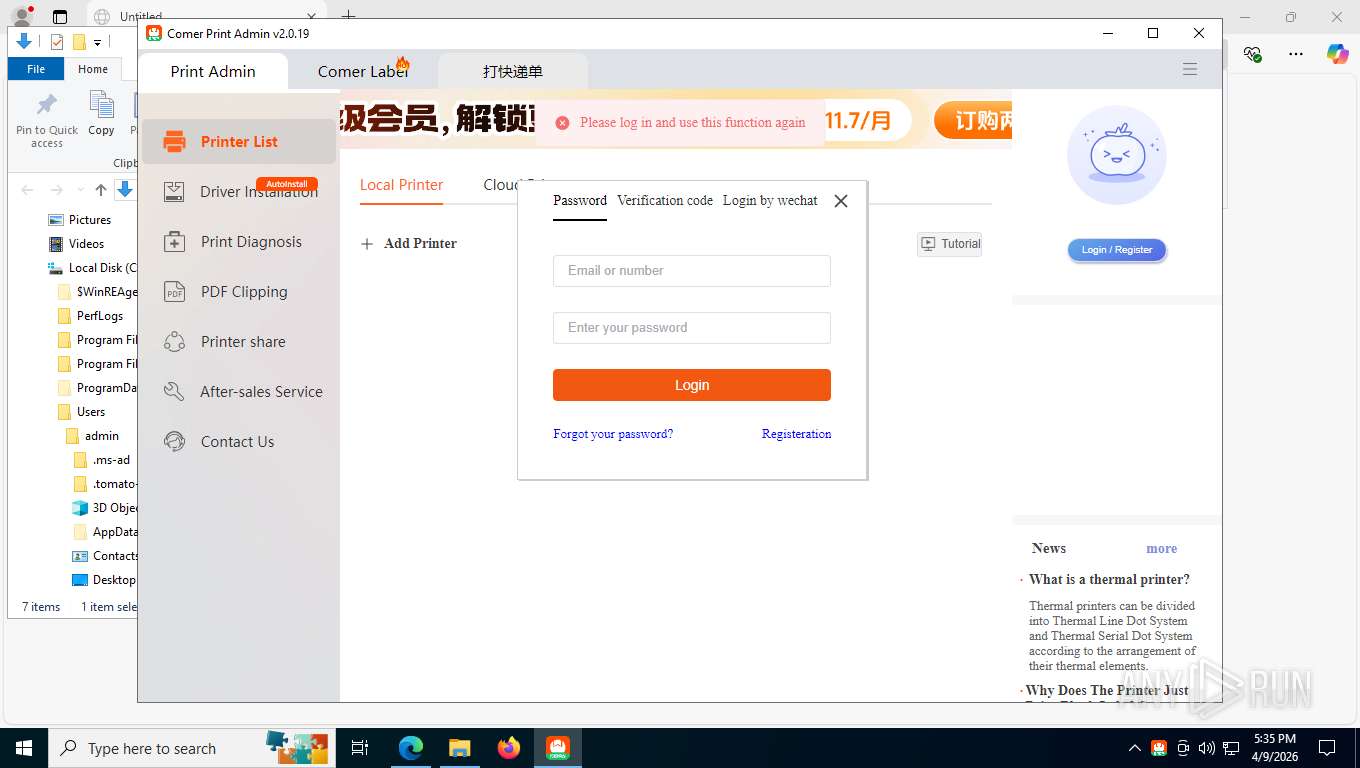Open Printer List sidebar icon
The width and height of the screenshot is (1360, 768).
pos(175,142)
